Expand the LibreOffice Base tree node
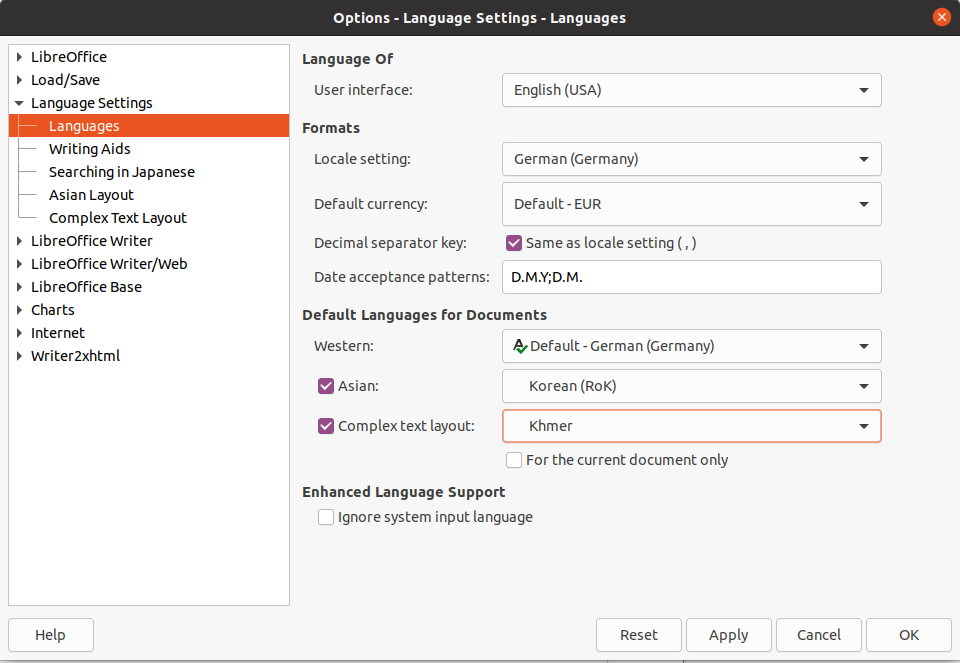Screen dimensions: 960x663 coord(19,287)
